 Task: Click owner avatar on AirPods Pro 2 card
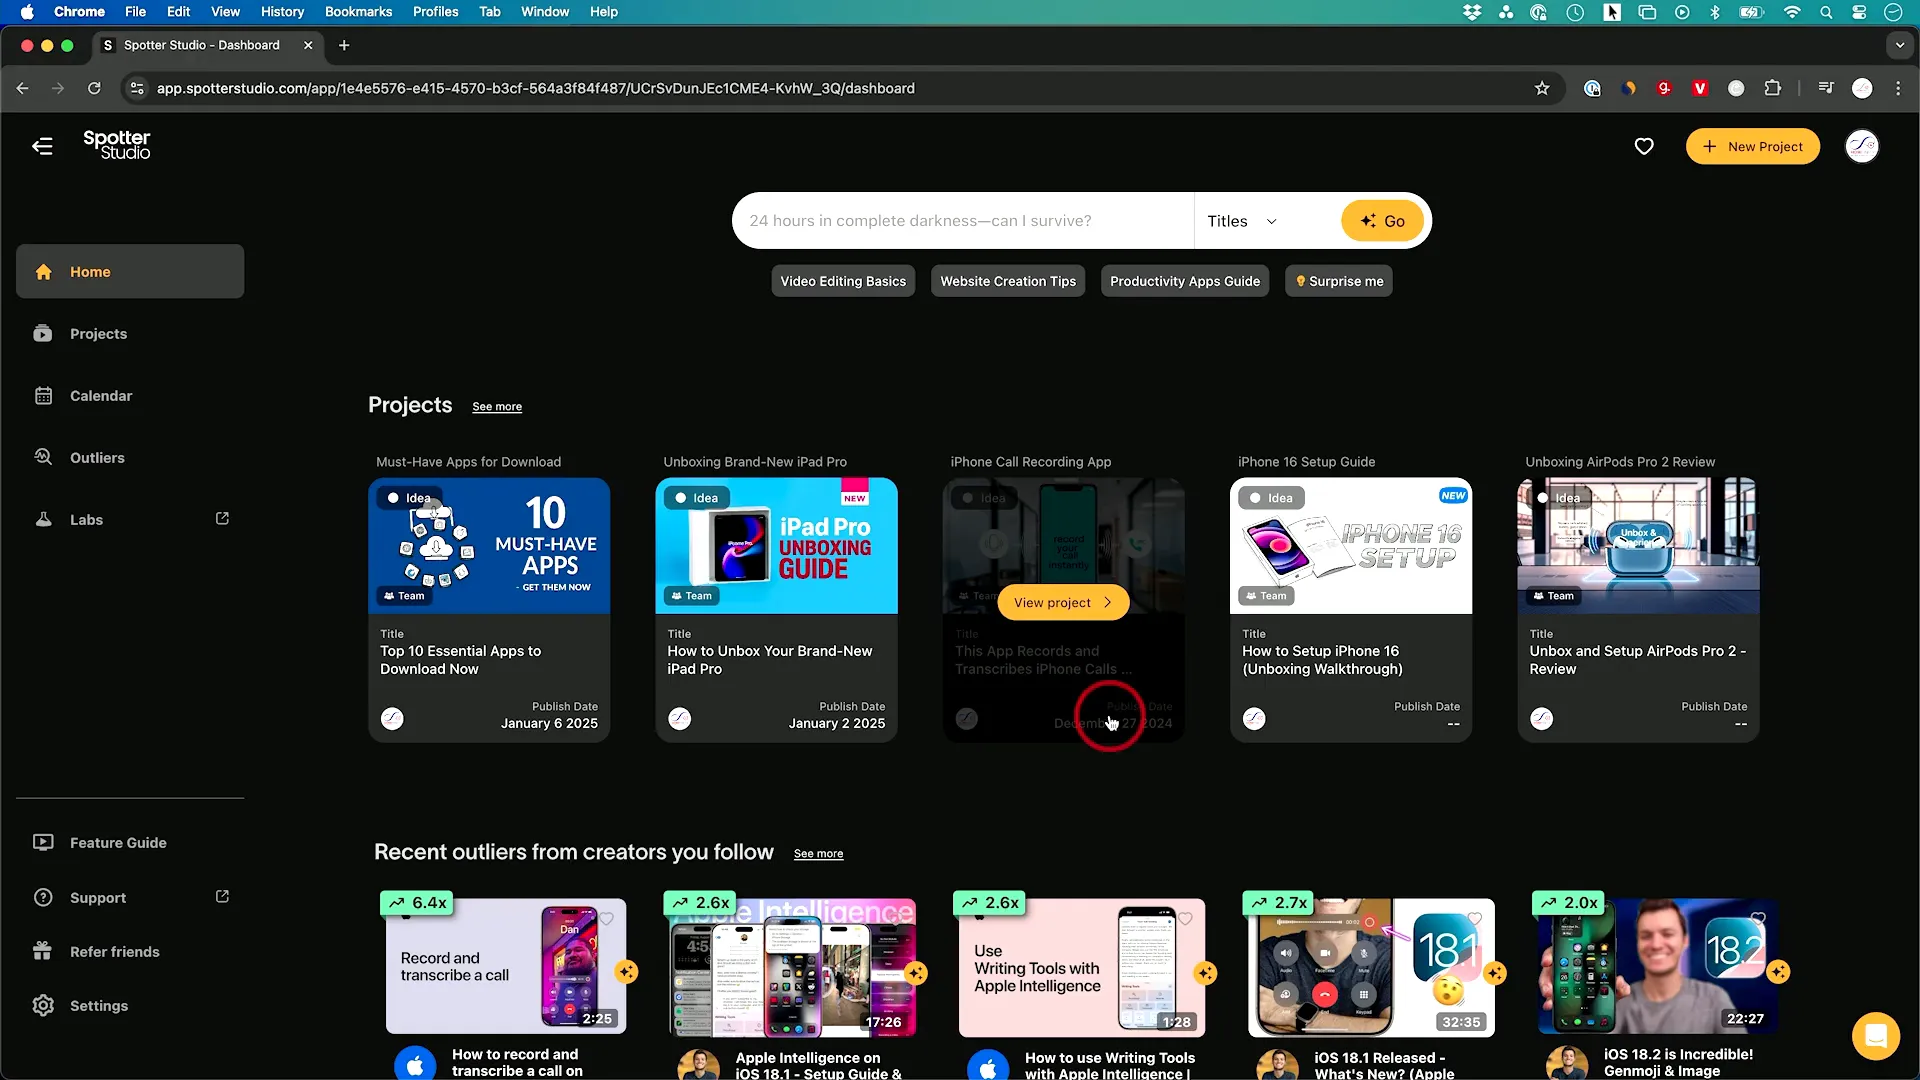click(x=1541, y=718)
